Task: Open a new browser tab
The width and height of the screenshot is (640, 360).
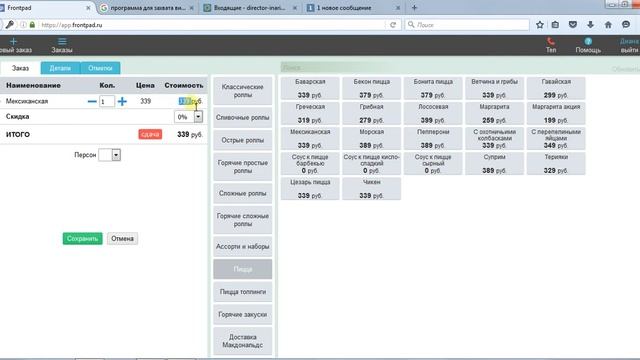Action: point(414,8)
